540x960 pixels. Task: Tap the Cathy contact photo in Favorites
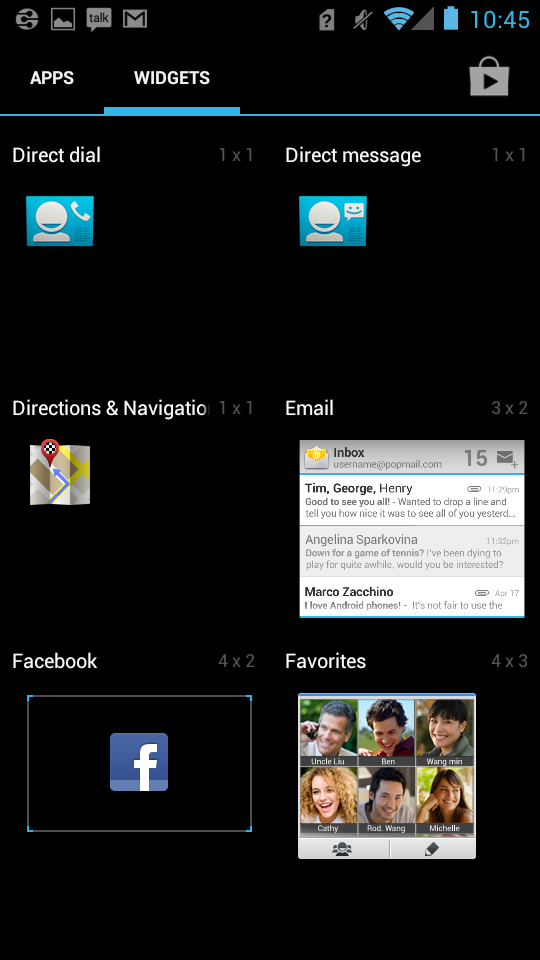pyautogui.click(x=328, y=800)
